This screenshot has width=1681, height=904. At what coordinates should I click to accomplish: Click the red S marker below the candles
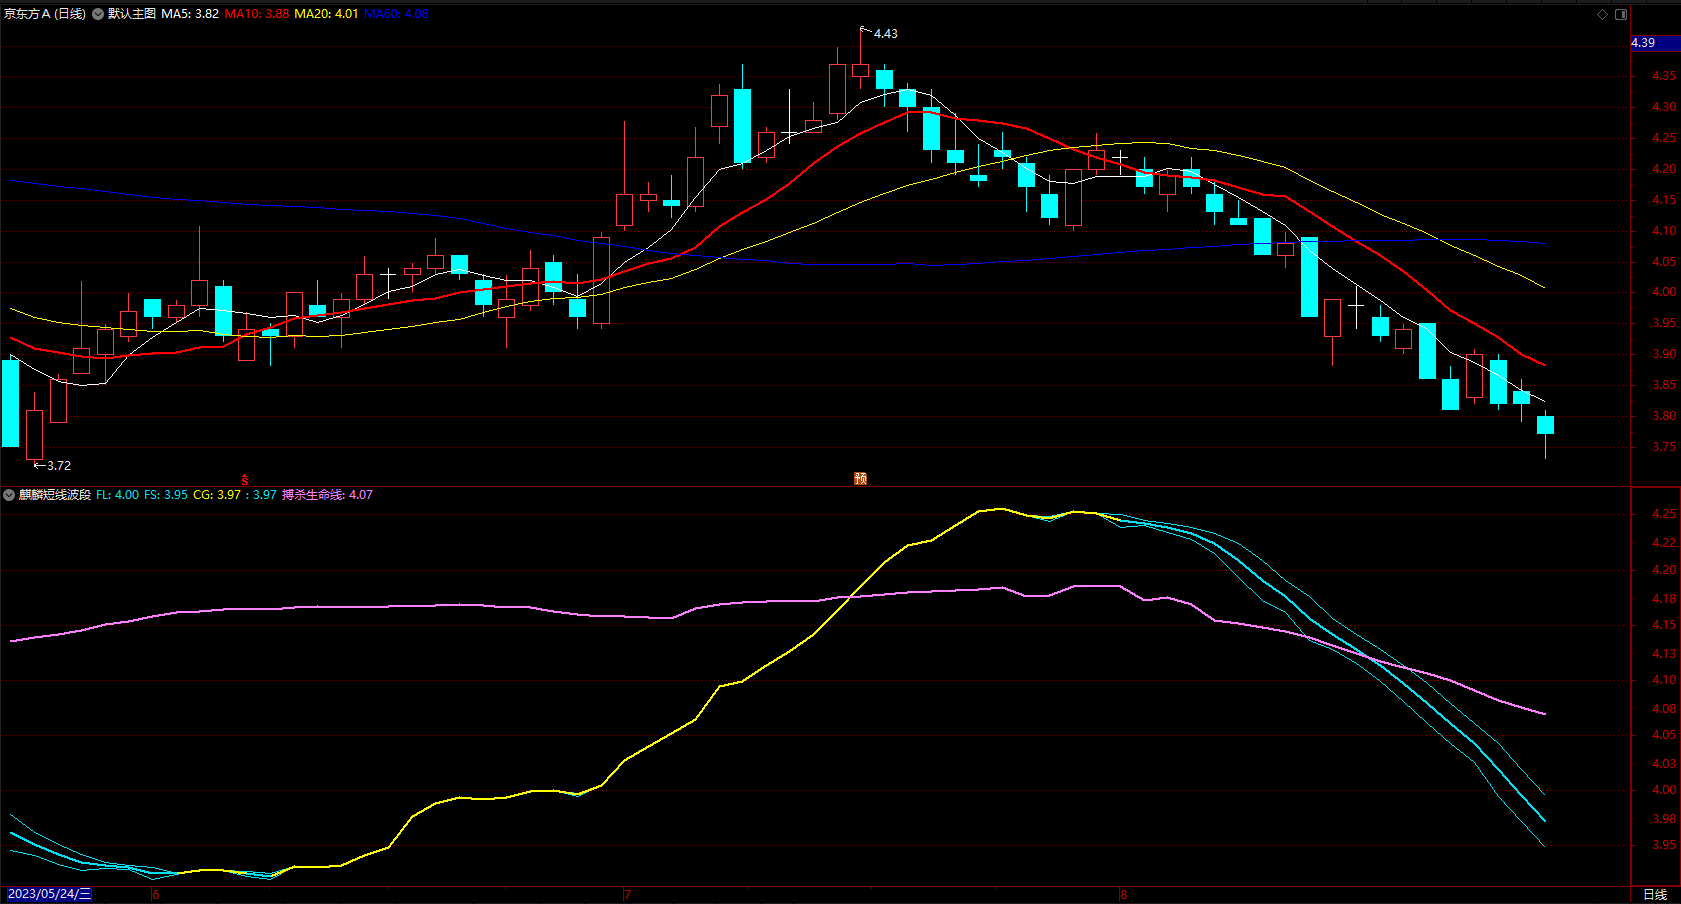(245, 480)
